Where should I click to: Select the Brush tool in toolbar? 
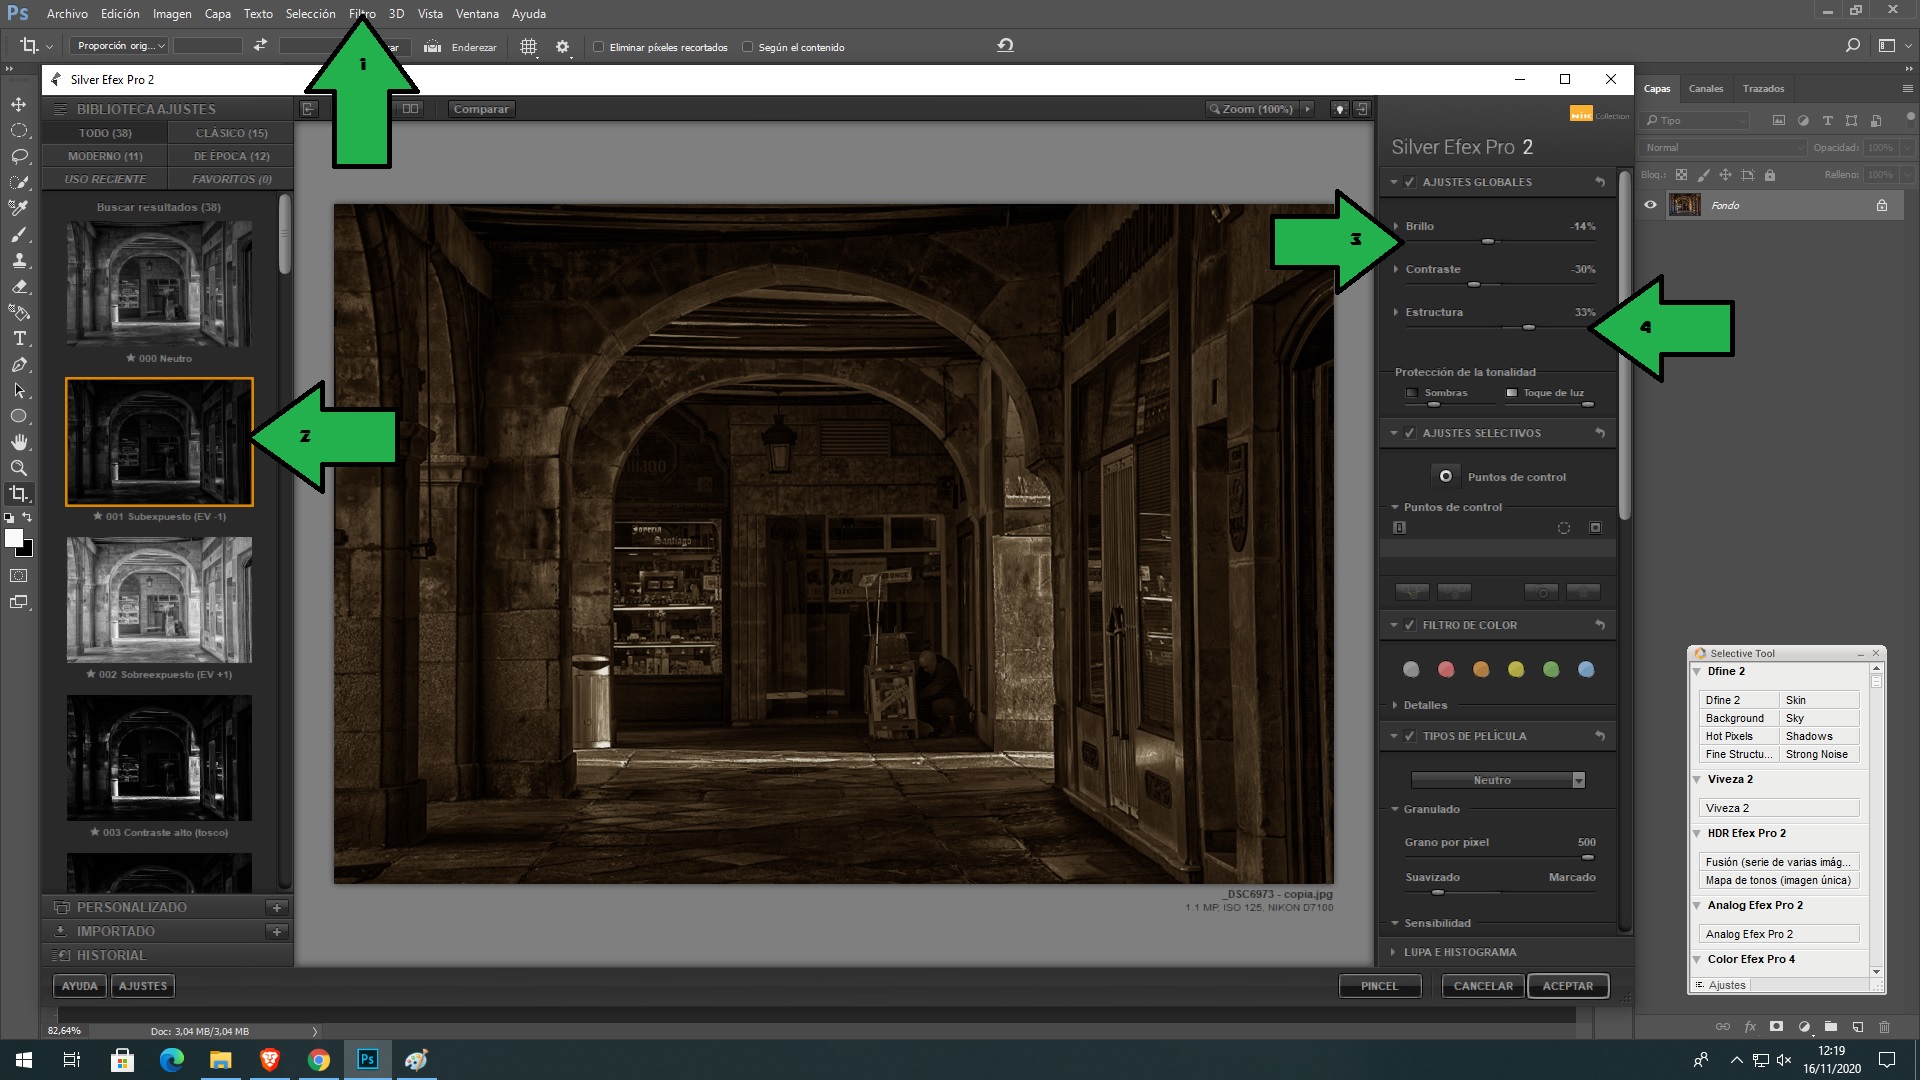[x=18, y=233]
